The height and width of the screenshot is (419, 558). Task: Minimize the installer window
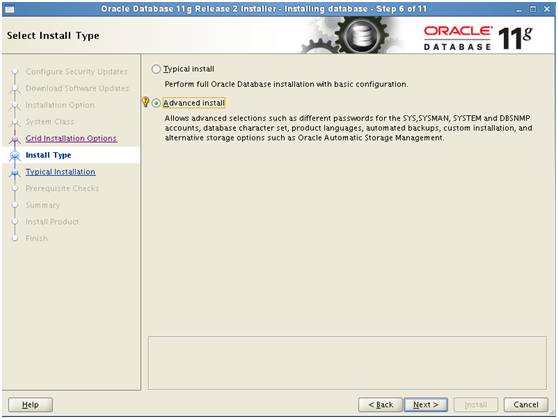coord(519,10)
